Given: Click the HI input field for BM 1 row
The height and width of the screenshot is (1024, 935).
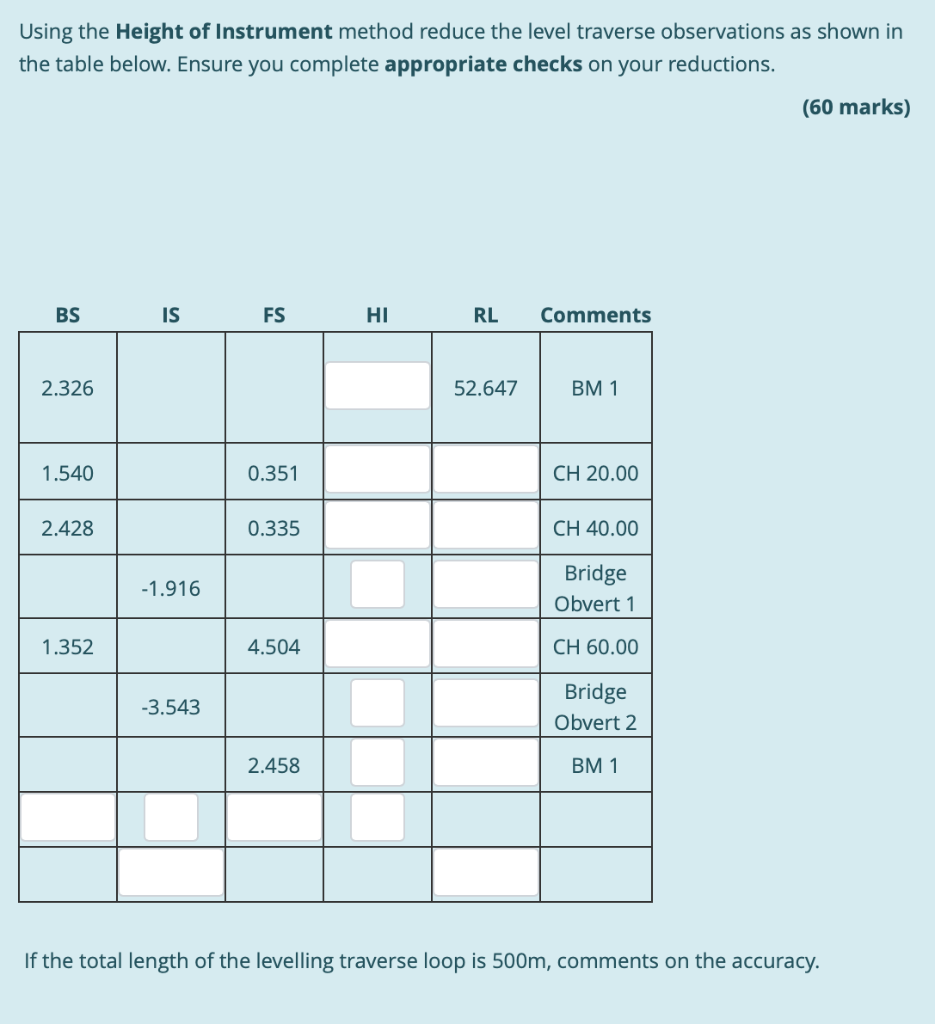Looking at the screenshot, I should [x=375, y=383].
